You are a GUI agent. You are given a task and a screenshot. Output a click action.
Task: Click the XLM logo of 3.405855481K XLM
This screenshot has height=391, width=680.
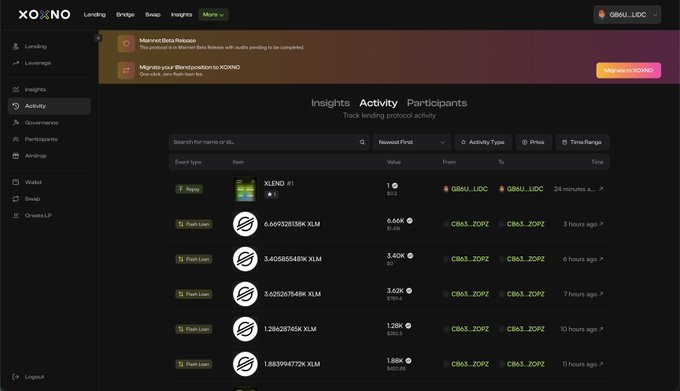point(245,259)
